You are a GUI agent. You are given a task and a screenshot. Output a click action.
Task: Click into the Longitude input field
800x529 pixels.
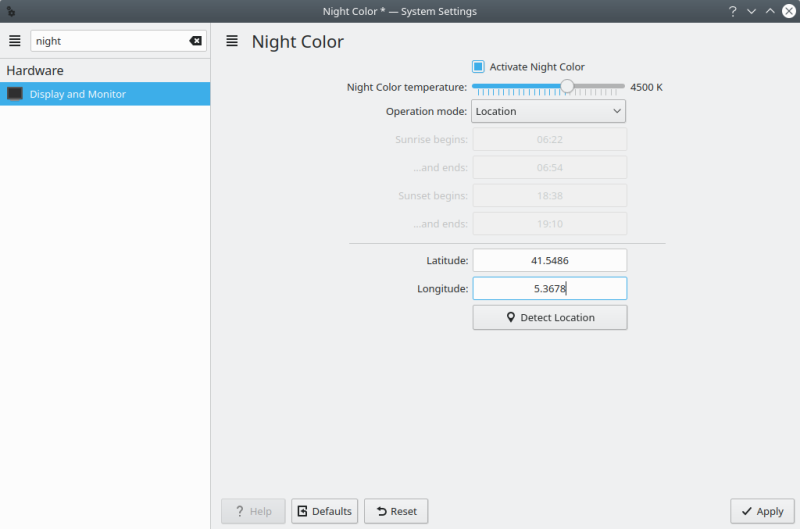tap(549, 289)
